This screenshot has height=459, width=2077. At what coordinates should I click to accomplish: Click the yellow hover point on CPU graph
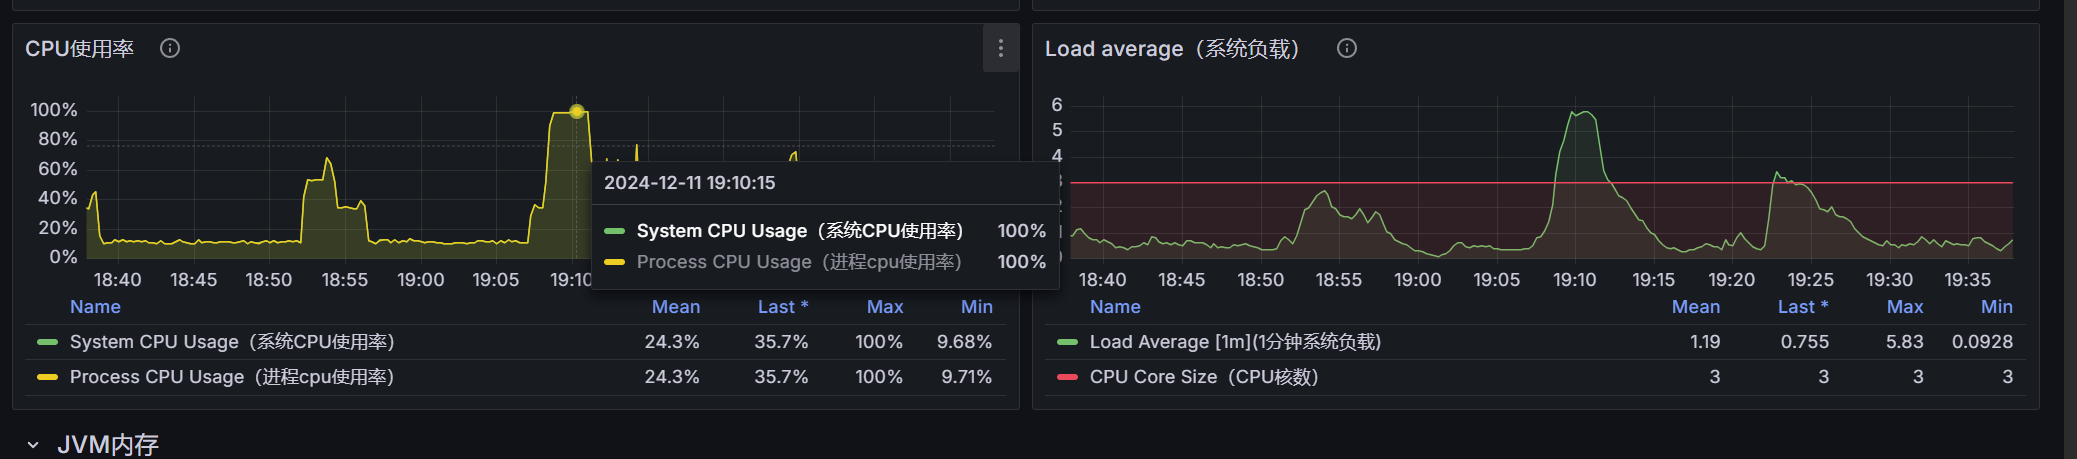pyautogui.click(x=577, y=111)
